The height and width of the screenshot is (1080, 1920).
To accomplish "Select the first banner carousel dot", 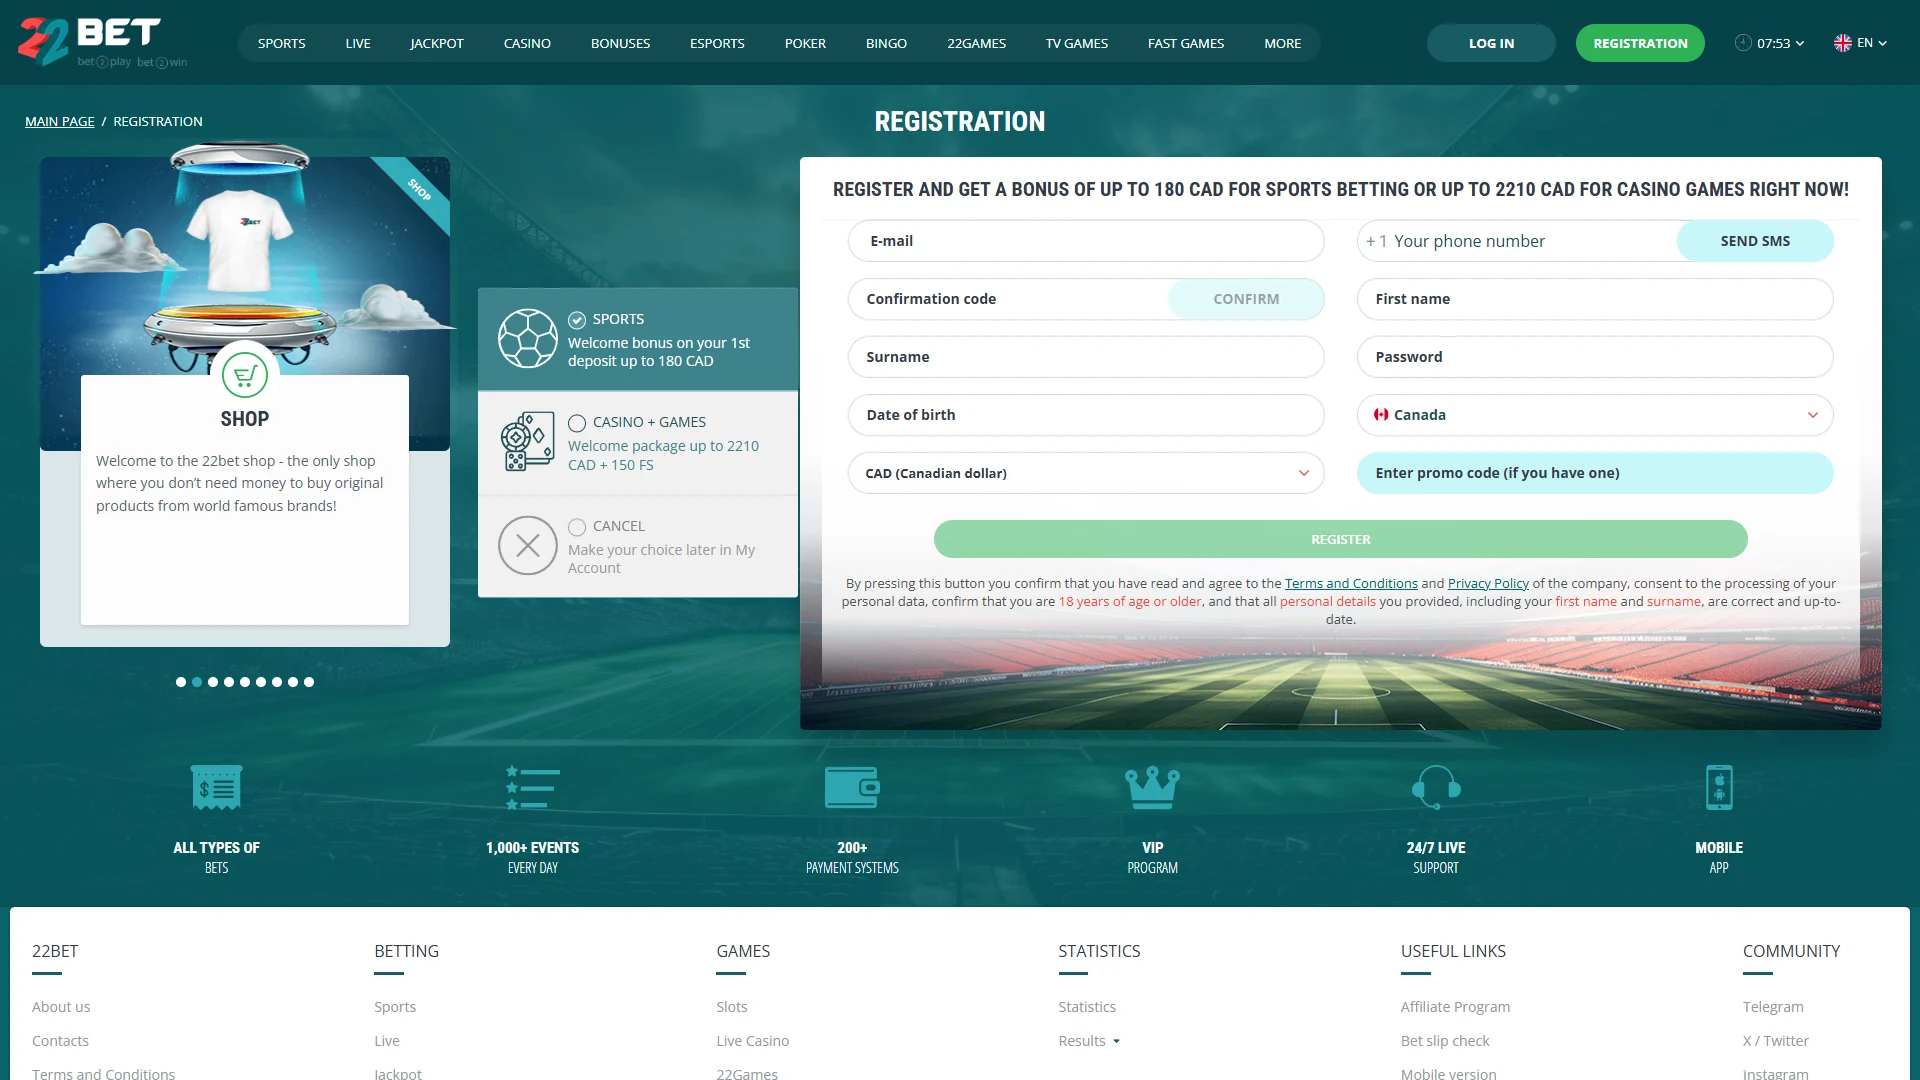I will [181, 682].
